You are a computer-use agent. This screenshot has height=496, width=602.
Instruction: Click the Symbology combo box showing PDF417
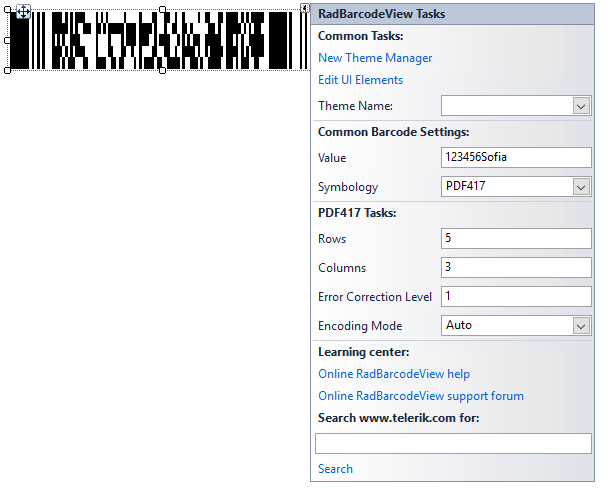pyautogui.click(x=516, y=187)
